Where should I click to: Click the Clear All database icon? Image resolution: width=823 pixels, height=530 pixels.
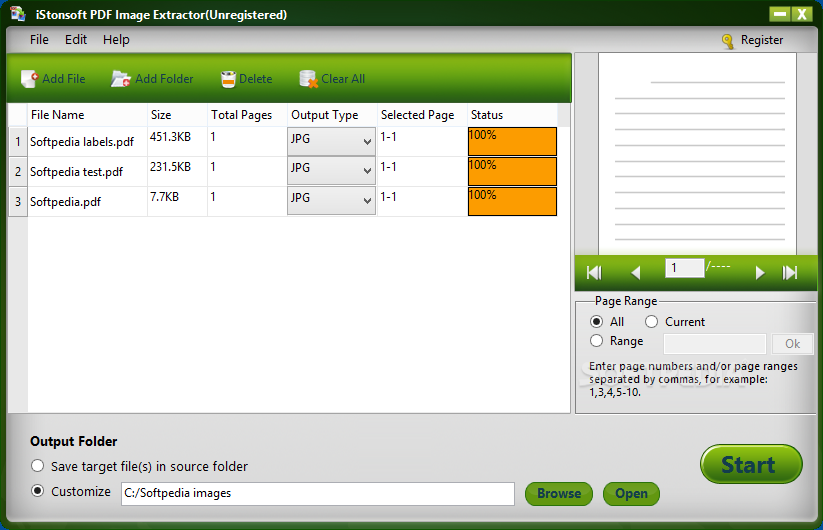(309, 79)
